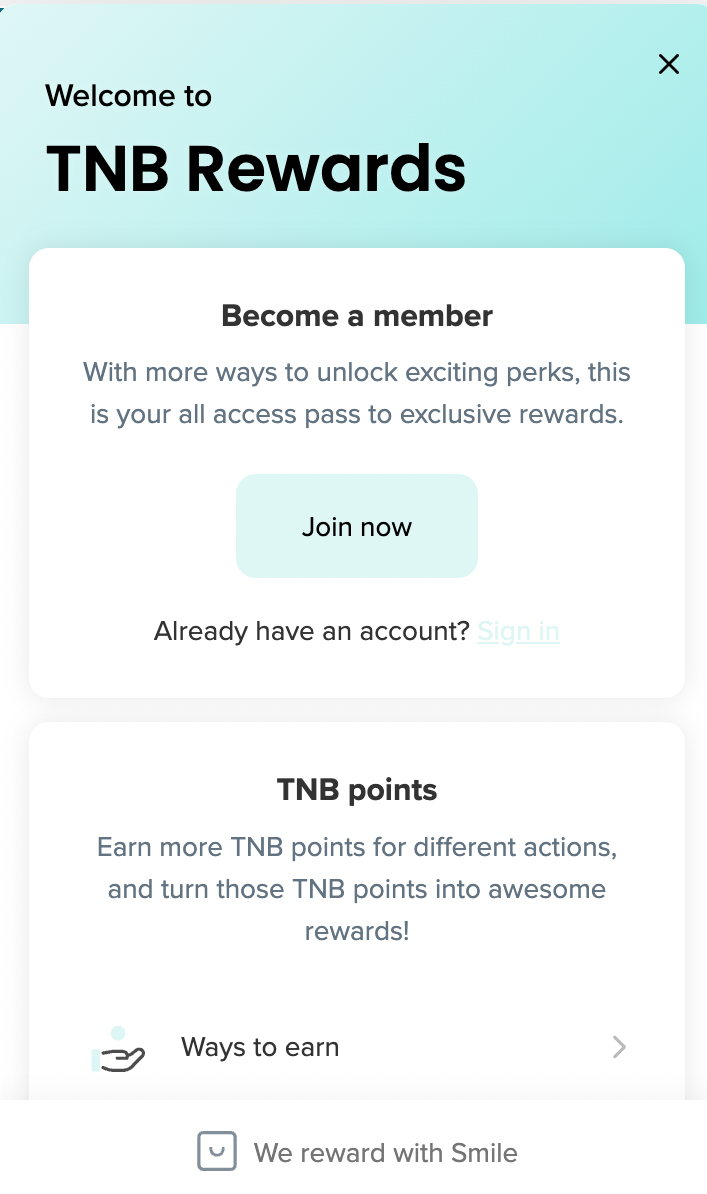Click the 'all access pass to exclusive rewards' line
Viewport: 707px width, 1194px height.
[x=357, y=415]
